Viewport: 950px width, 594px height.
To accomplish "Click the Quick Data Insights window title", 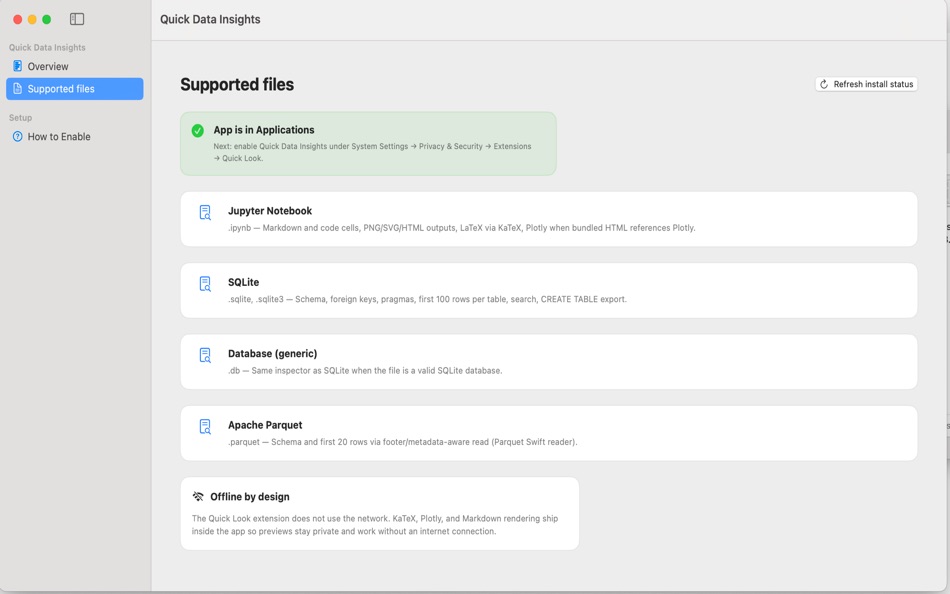I will coord(210,19).
